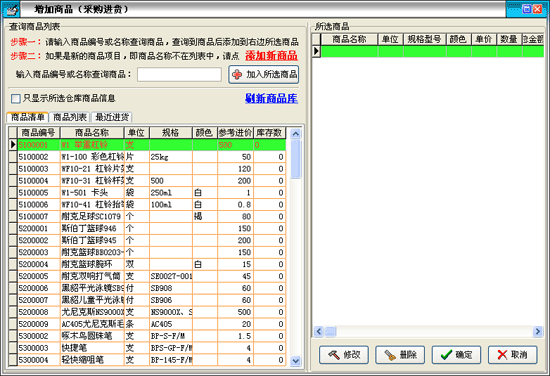The height and width of the screenshot is (376, 550).
Task: Maximize the 增加商品 window
Action: tap(526, 9)
